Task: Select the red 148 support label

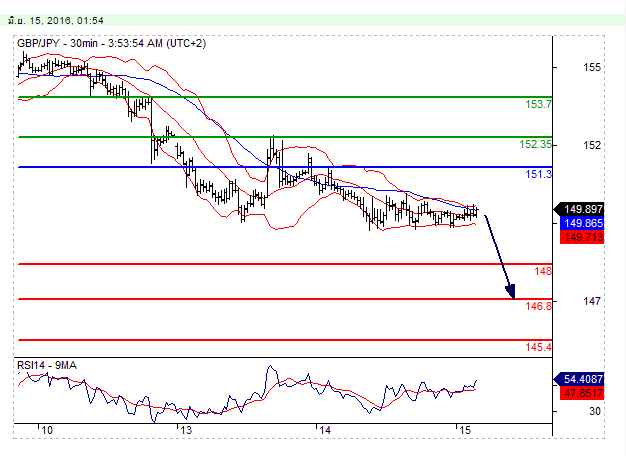Action: coord(543,271)
